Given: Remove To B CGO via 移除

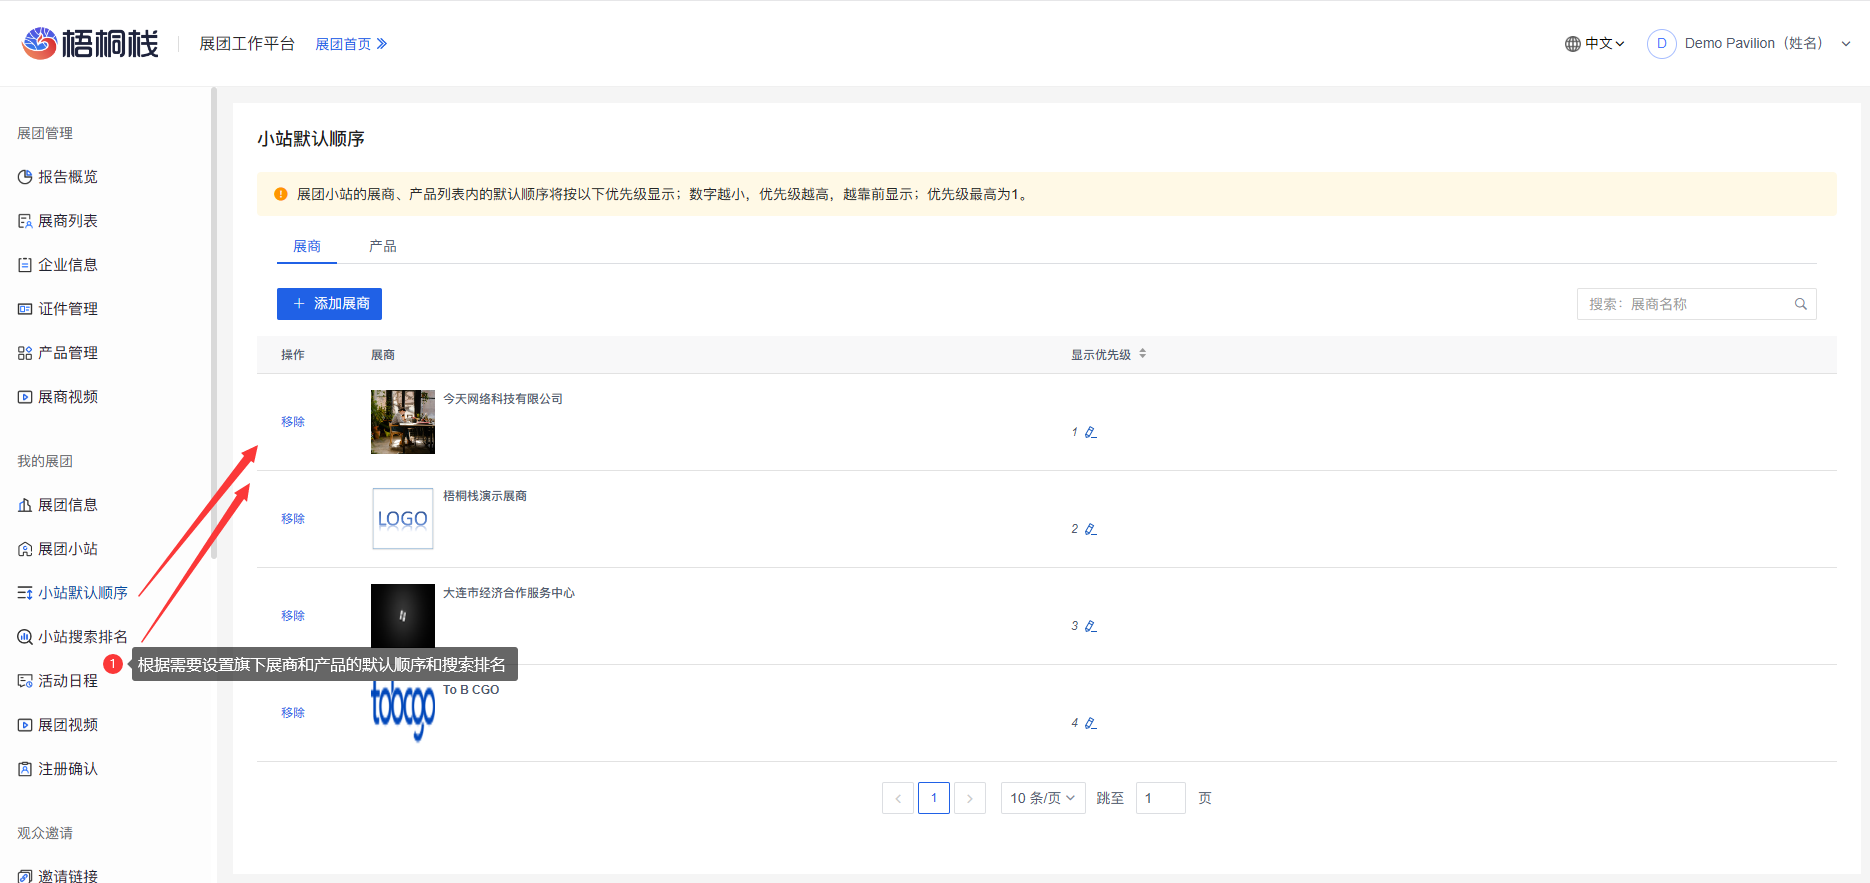Looking at the screenshot, I should pyautogui.click(x=293, y=713).
